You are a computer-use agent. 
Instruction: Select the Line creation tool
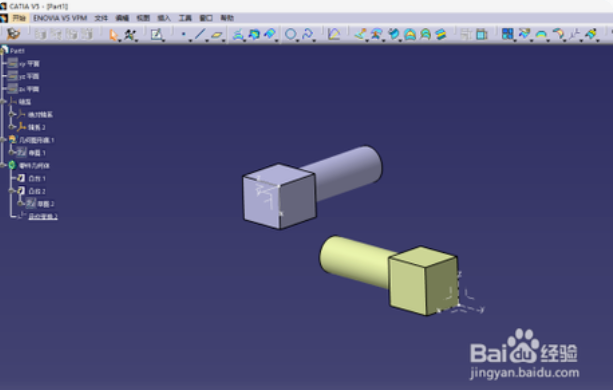point(200,34)
